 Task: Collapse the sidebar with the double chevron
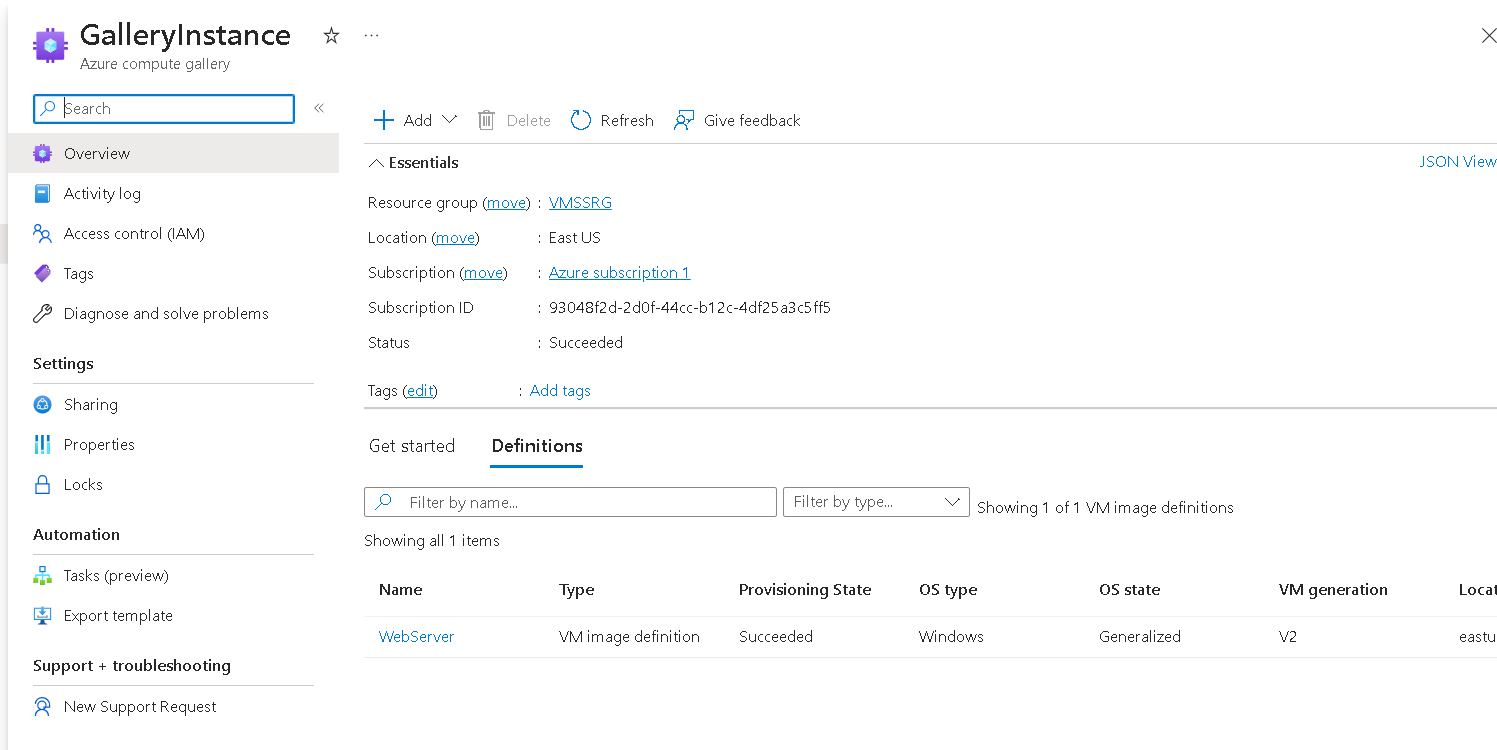pos(318,108)
